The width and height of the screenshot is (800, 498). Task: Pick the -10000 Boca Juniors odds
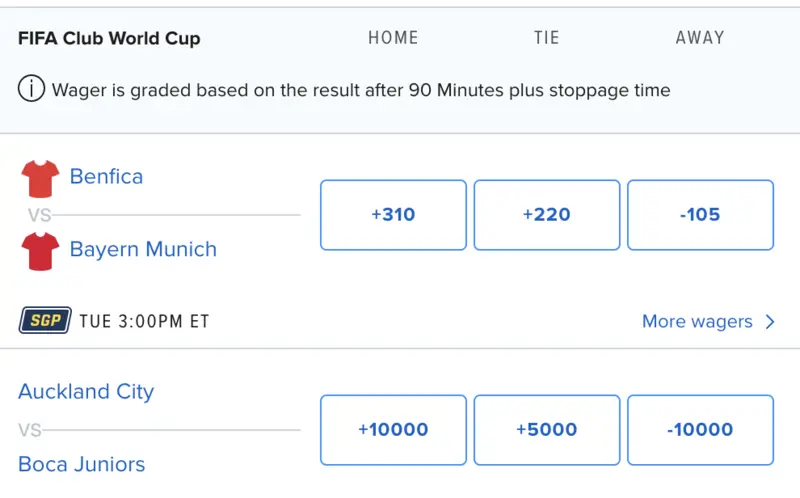click(700, 430)
